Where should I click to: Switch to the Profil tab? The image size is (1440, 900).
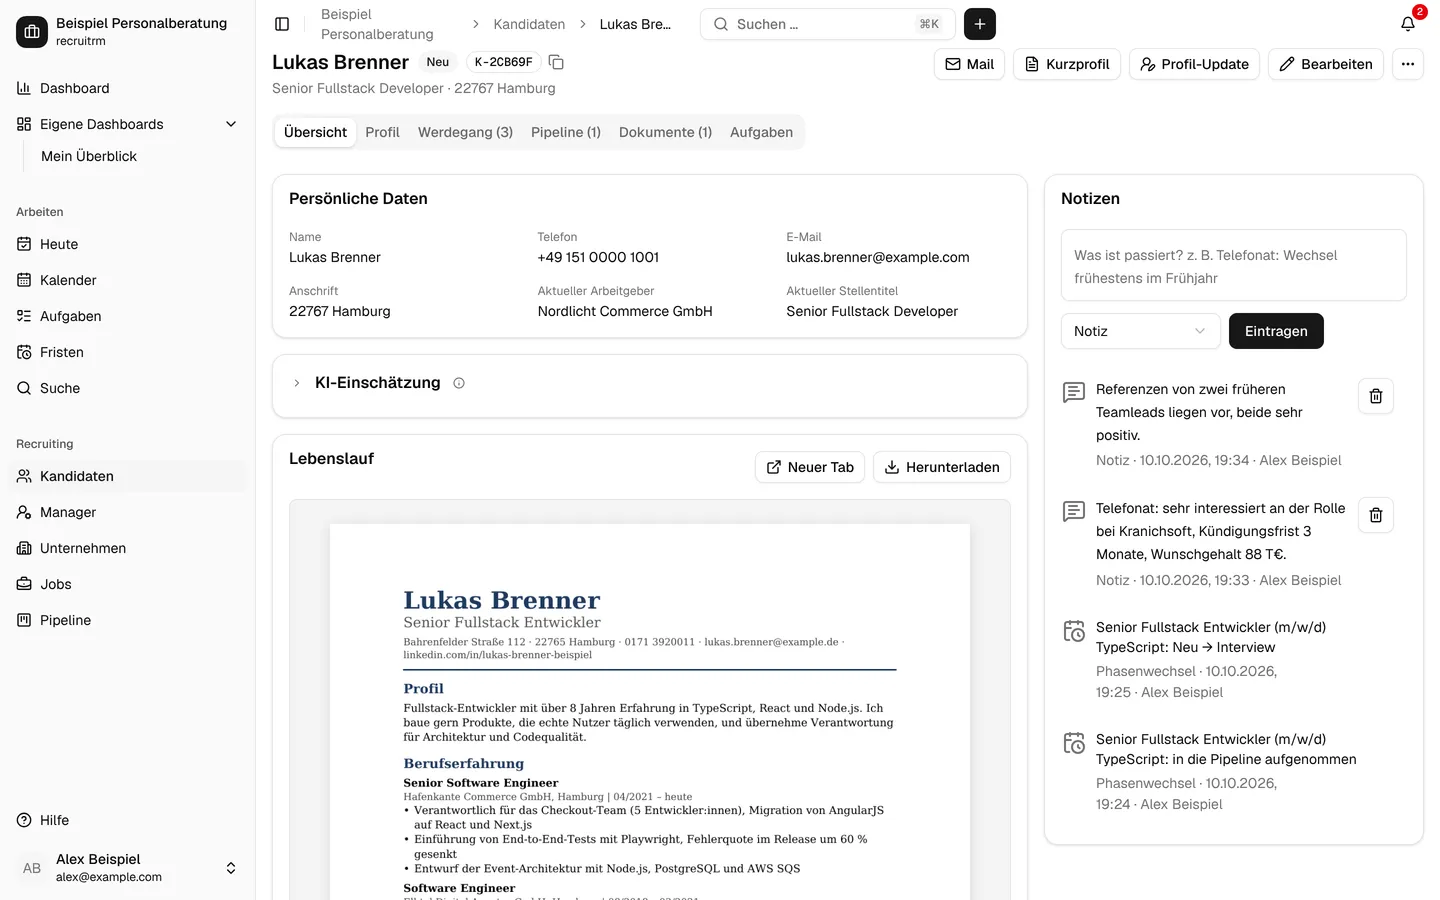point(382,132)
